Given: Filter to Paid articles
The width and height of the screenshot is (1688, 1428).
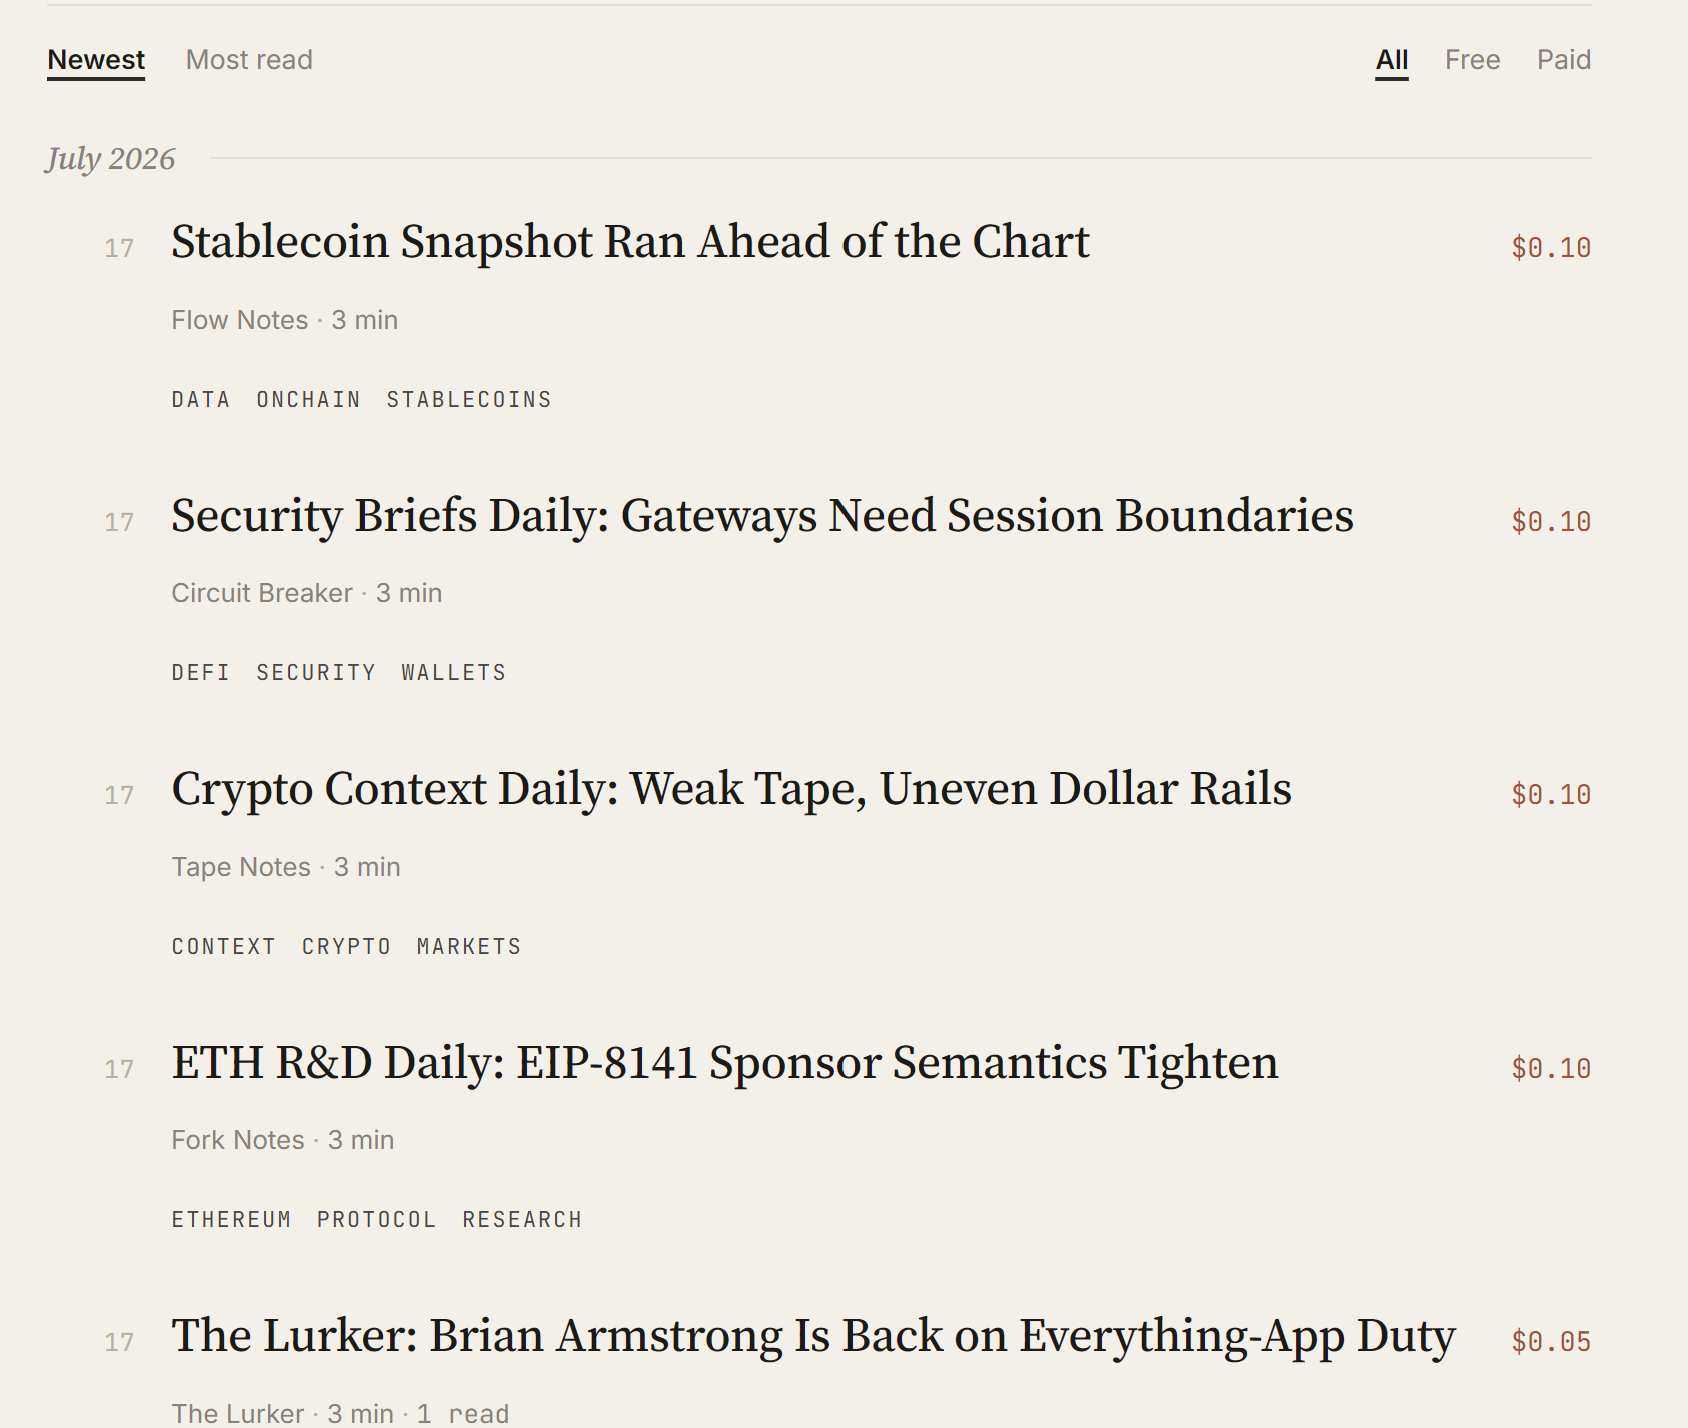Looking at the screenshot, I should [1564, 60].
